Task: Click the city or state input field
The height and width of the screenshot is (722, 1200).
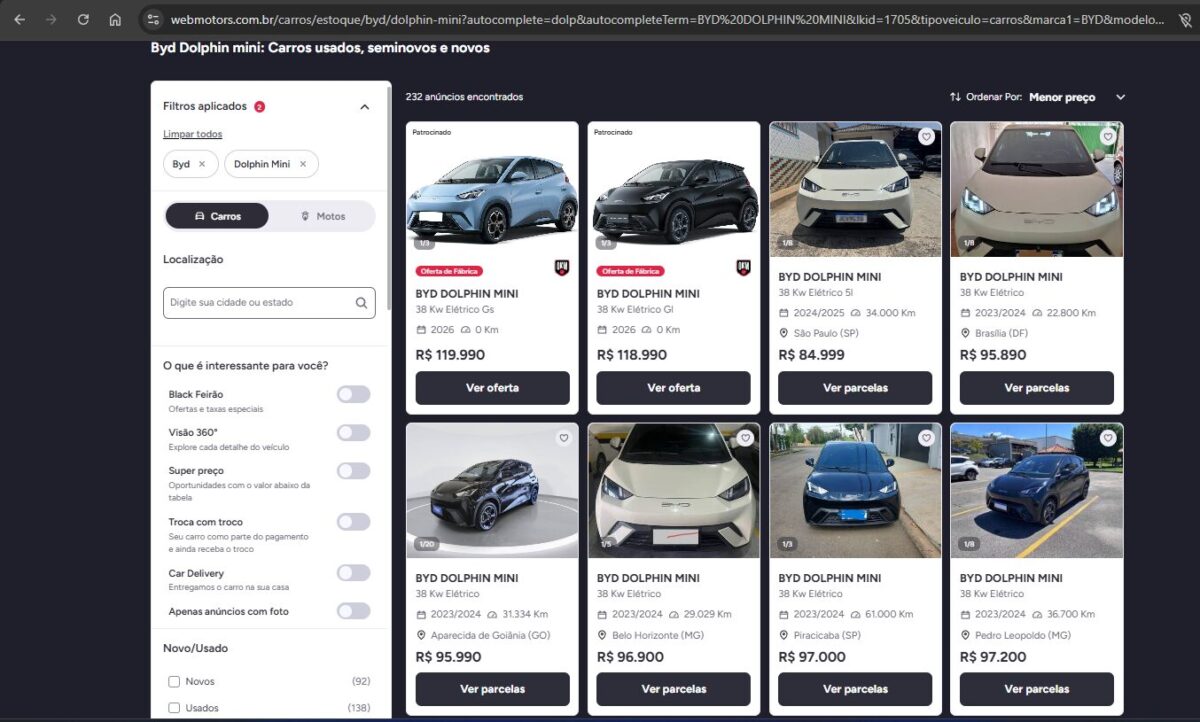Action: pyautogui.click(x=258, y=303)
